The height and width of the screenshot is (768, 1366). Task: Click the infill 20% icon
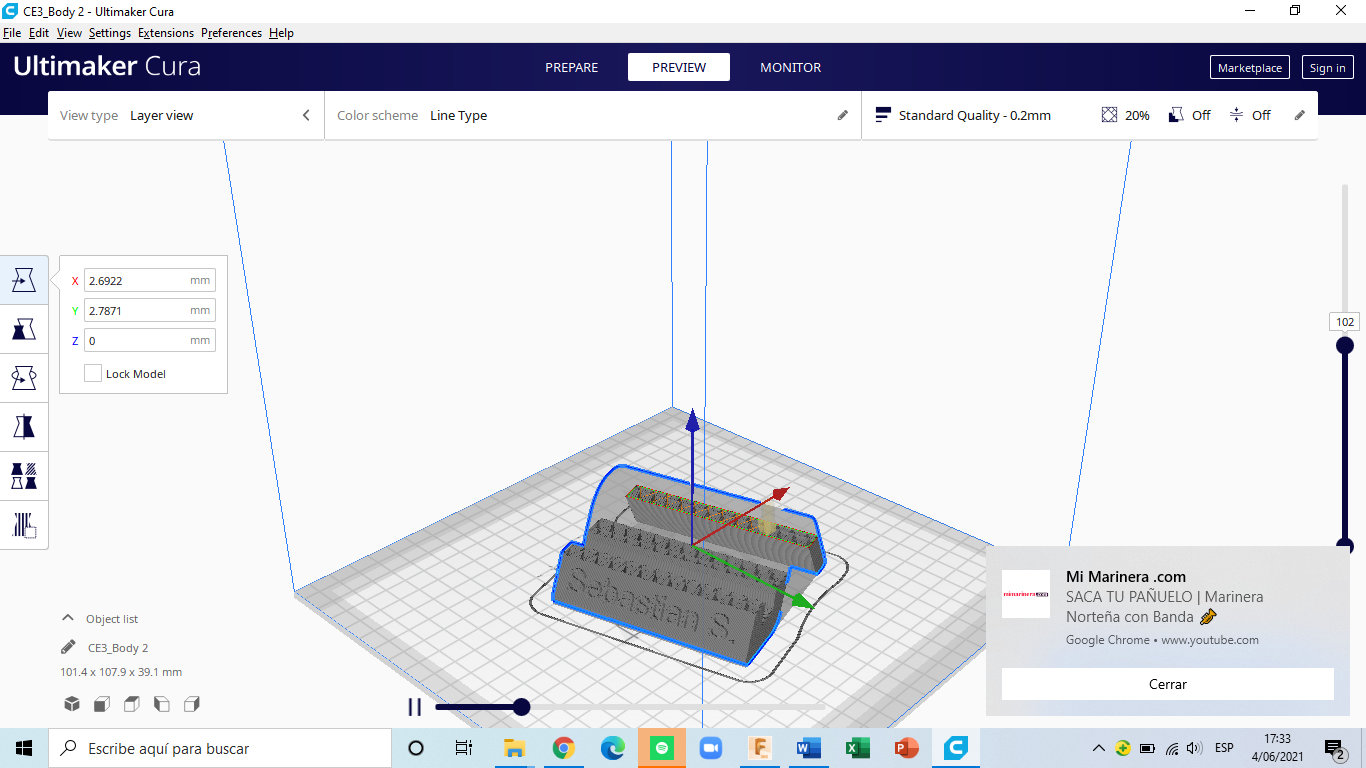point(1109,115)
